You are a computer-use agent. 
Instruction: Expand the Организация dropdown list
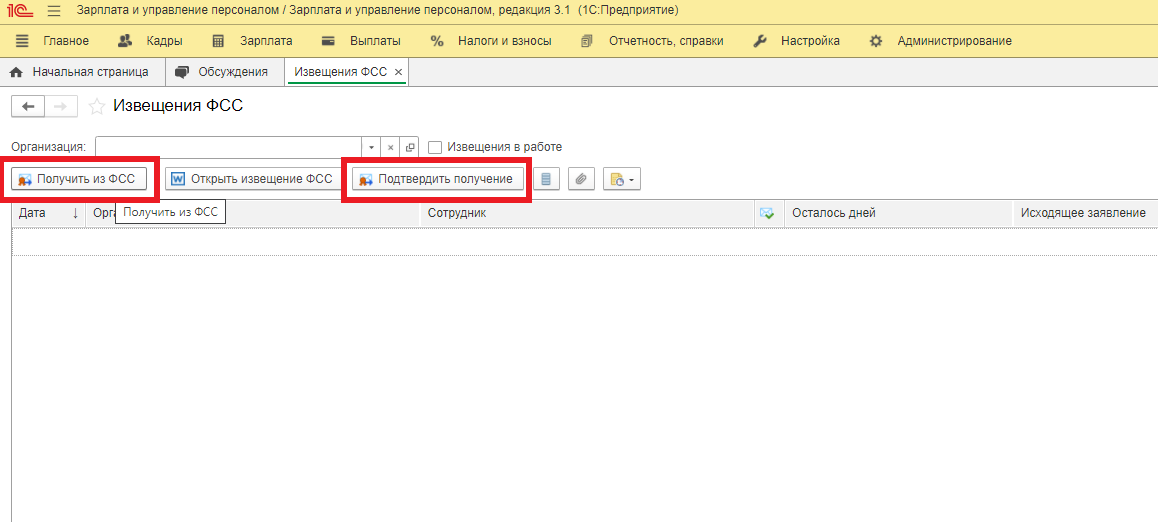371,147
